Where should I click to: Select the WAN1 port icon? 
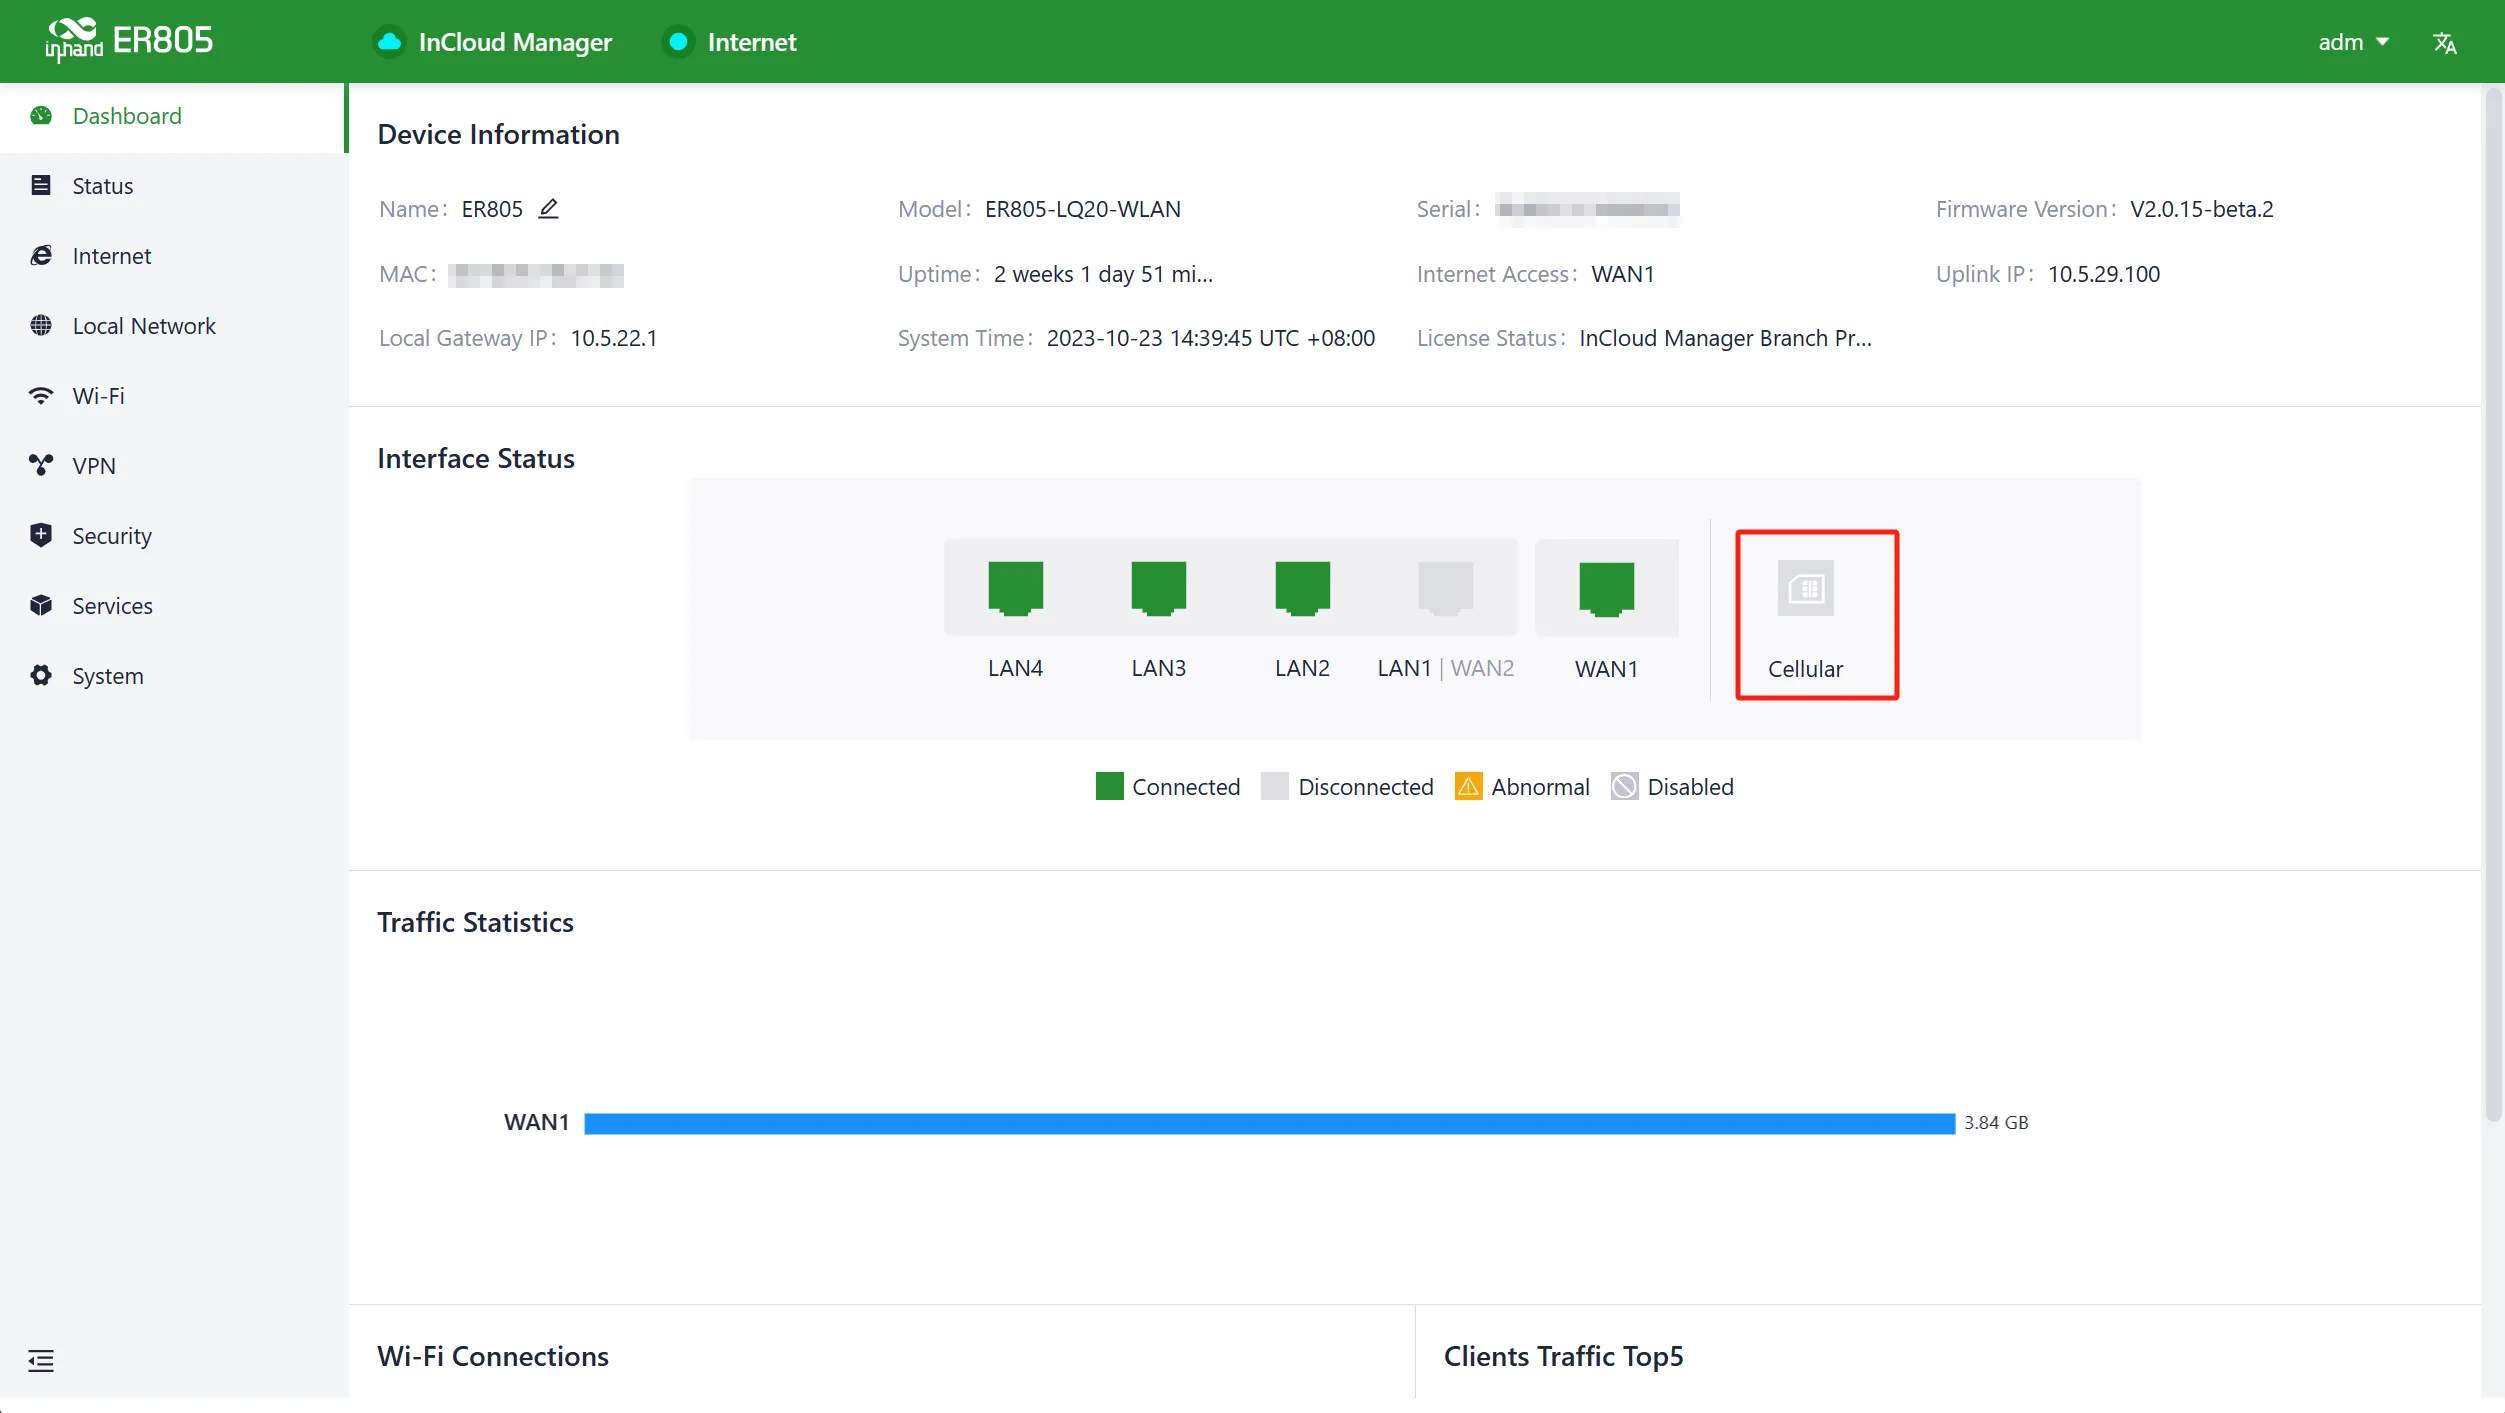coord(1607,589)
